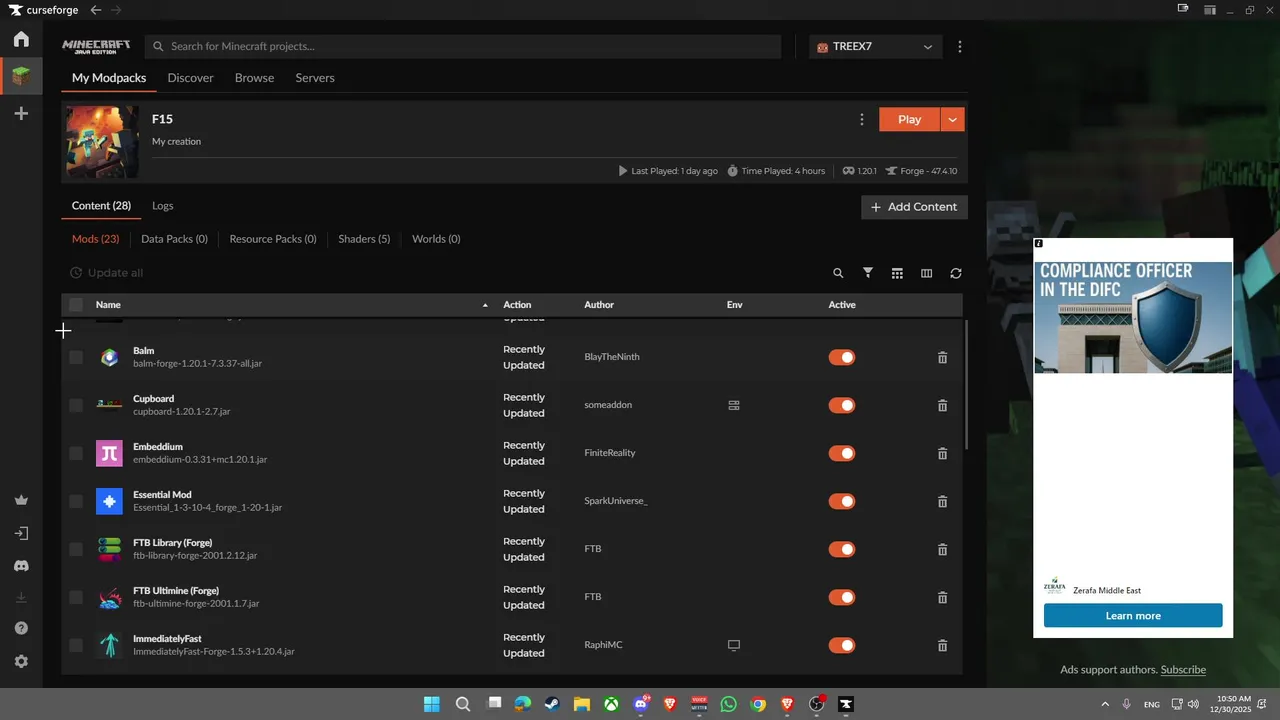Refresh the mod list with refresh icon

[956, 273]
